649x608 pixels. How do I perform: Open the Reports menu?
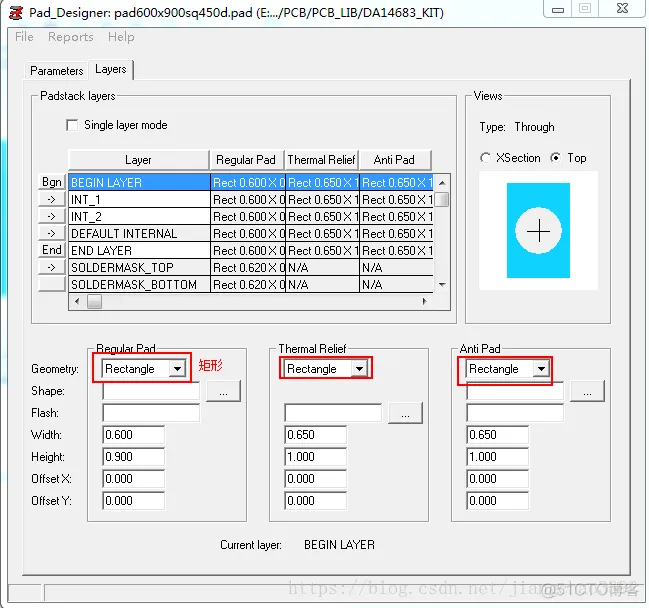[71, 37]
